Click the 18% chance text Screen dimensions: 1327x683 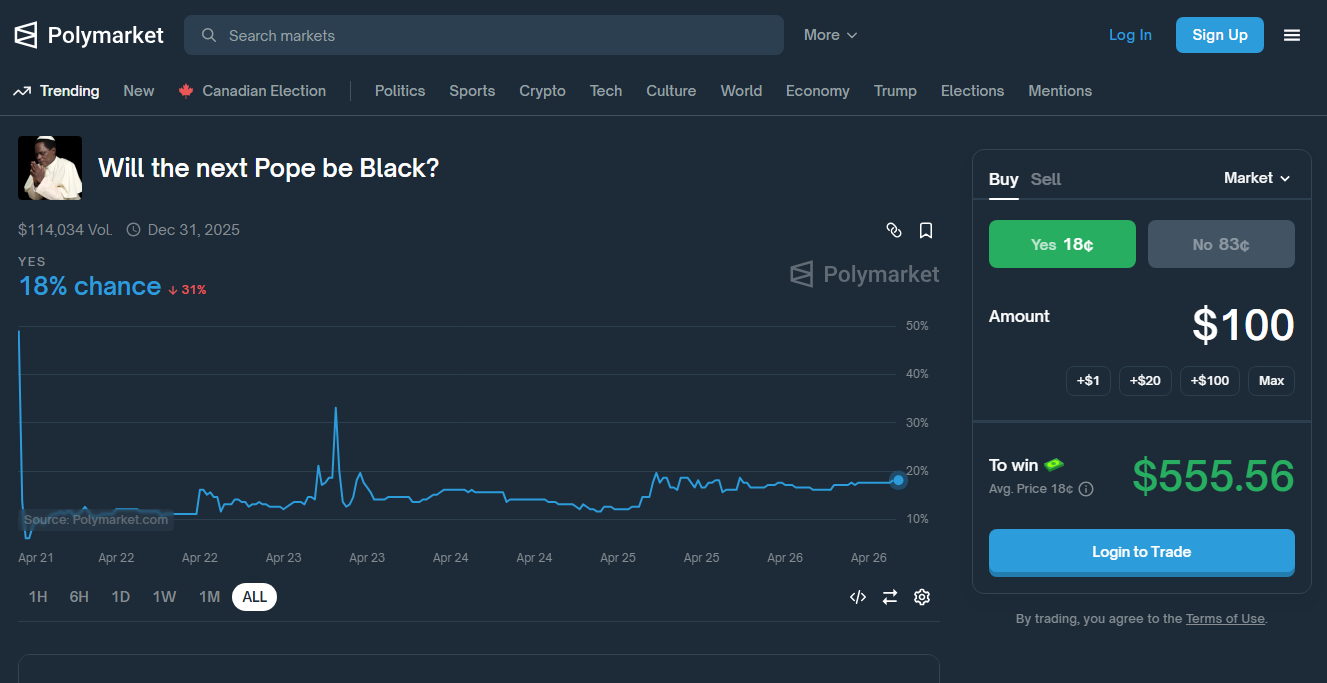[90, 287]
